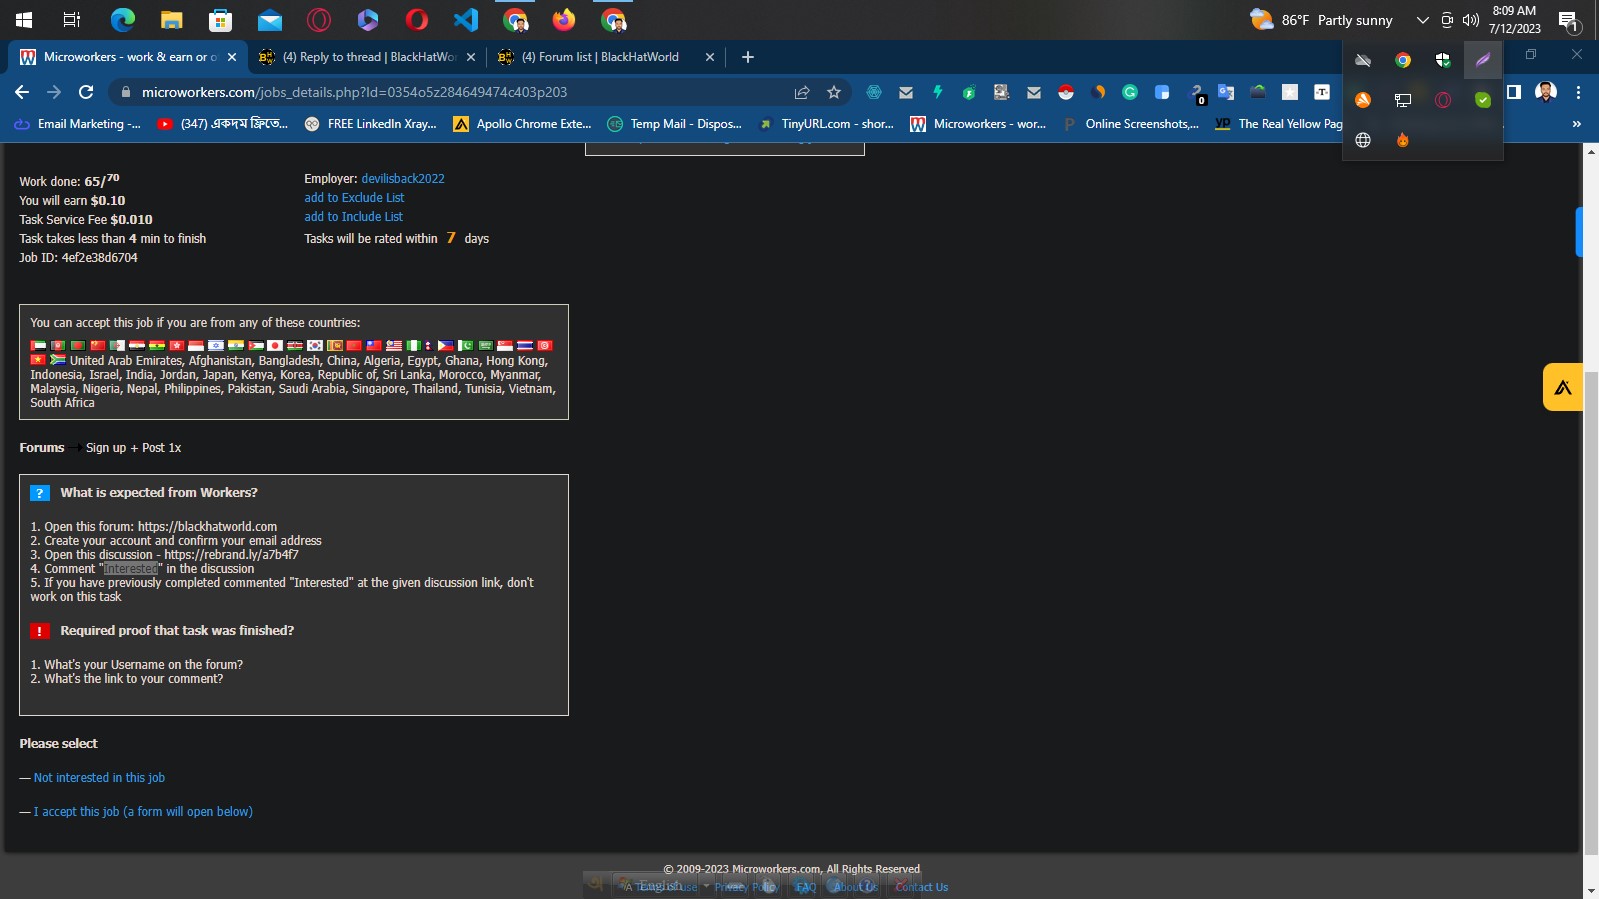Open the Google Translate extension

(x=1226, y=92)
